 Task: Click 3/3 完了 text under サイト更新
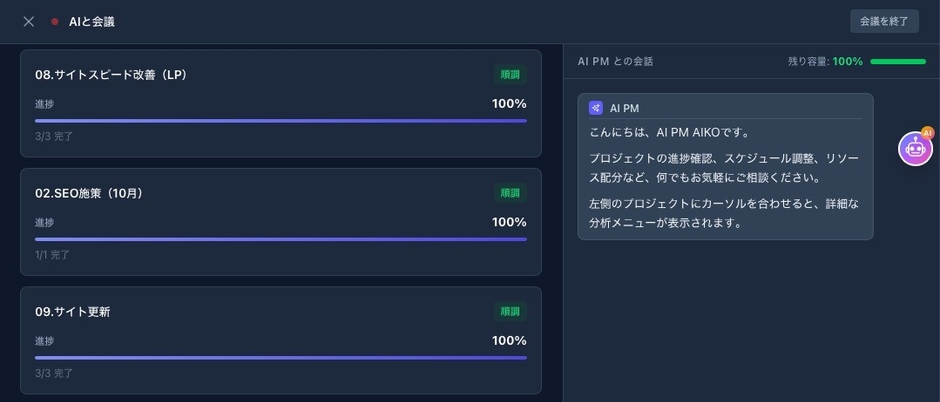pyautogui.click(x=54, y=373)
